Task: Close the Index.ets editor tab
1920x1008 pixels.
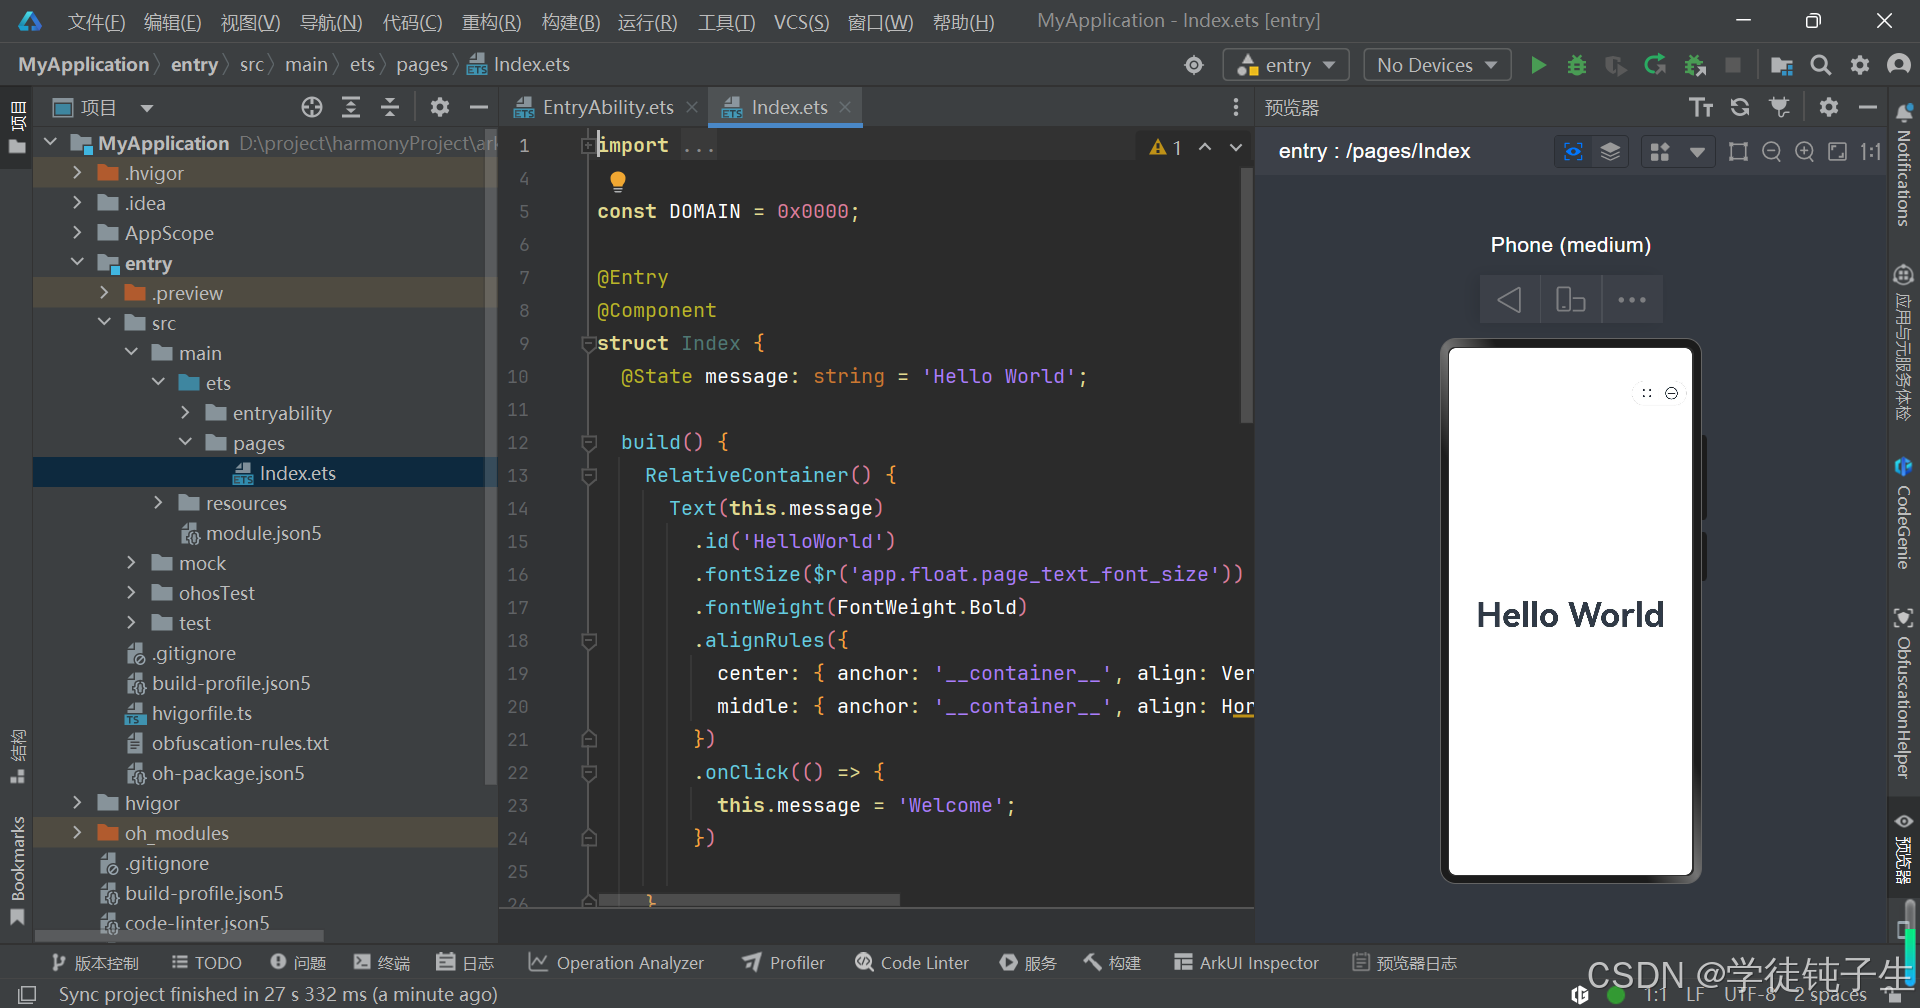Action: [845, 107]
